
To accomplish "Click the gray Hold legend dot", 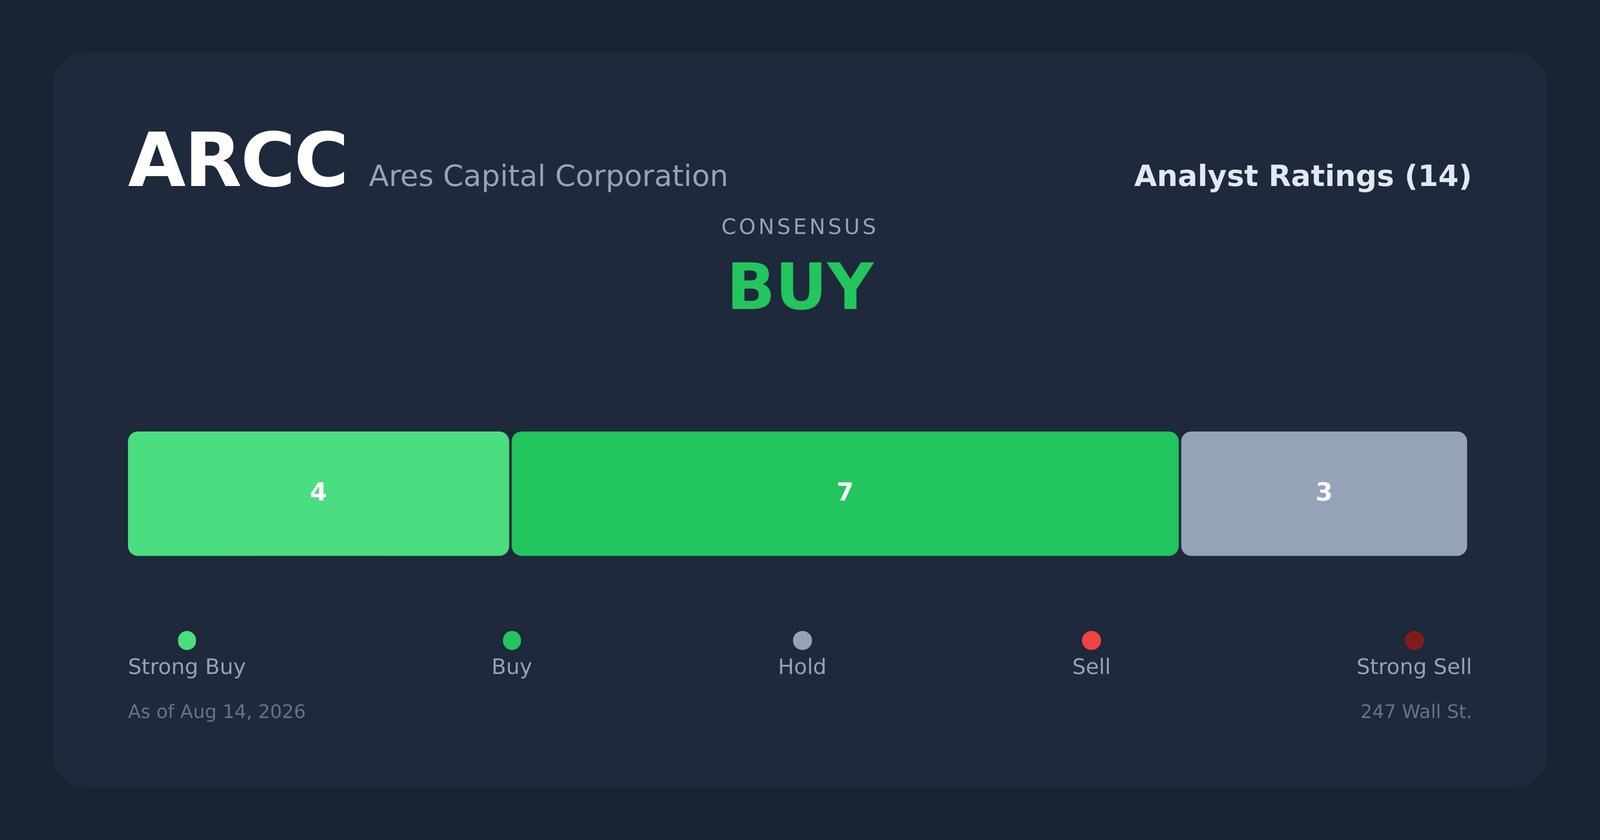I will click(x=802, y=640).
